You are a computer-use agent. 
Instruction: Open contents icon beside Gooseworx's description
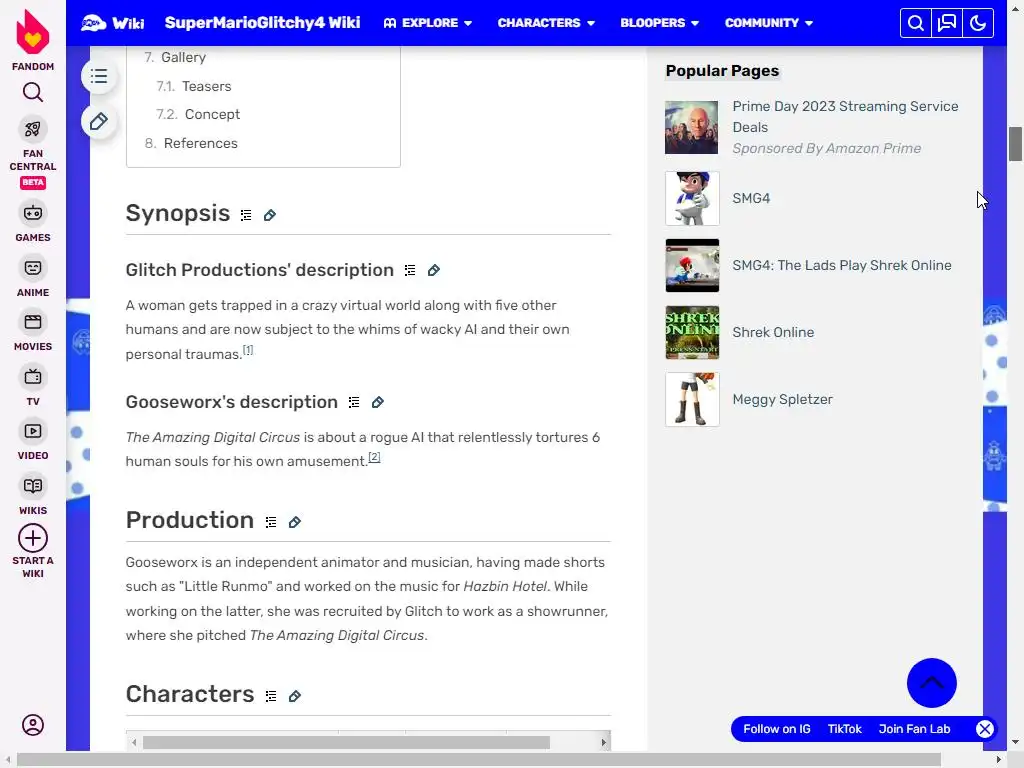[x=353, y=402]
